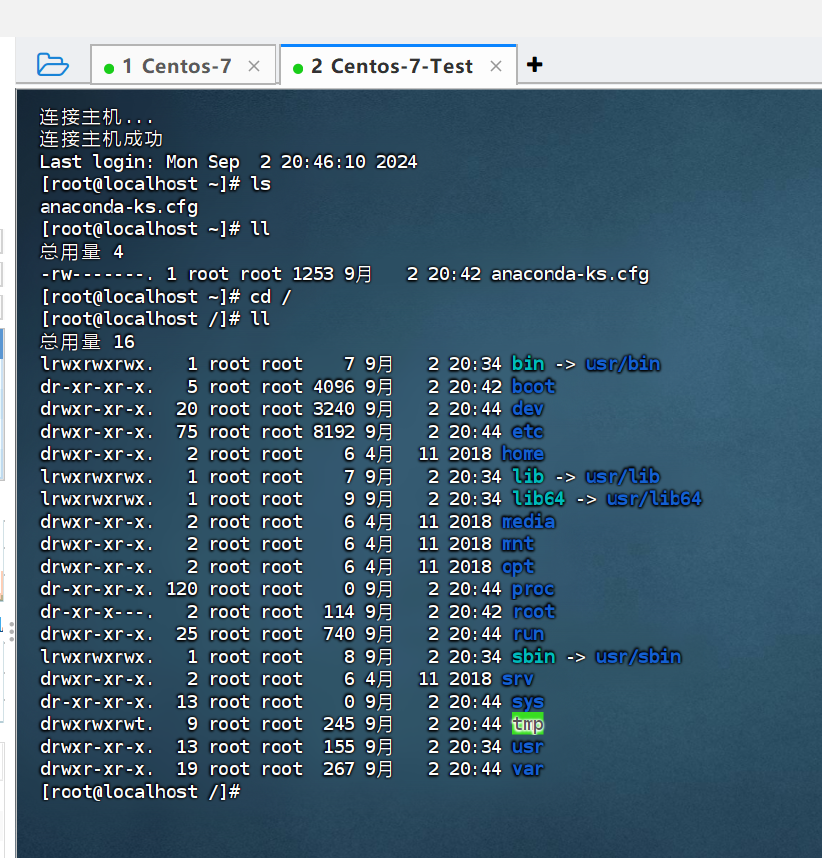Screen dimensions: 822x858
Task: Click the anaconda-ks.cfg filename in ll output
Action: (569, 274)
